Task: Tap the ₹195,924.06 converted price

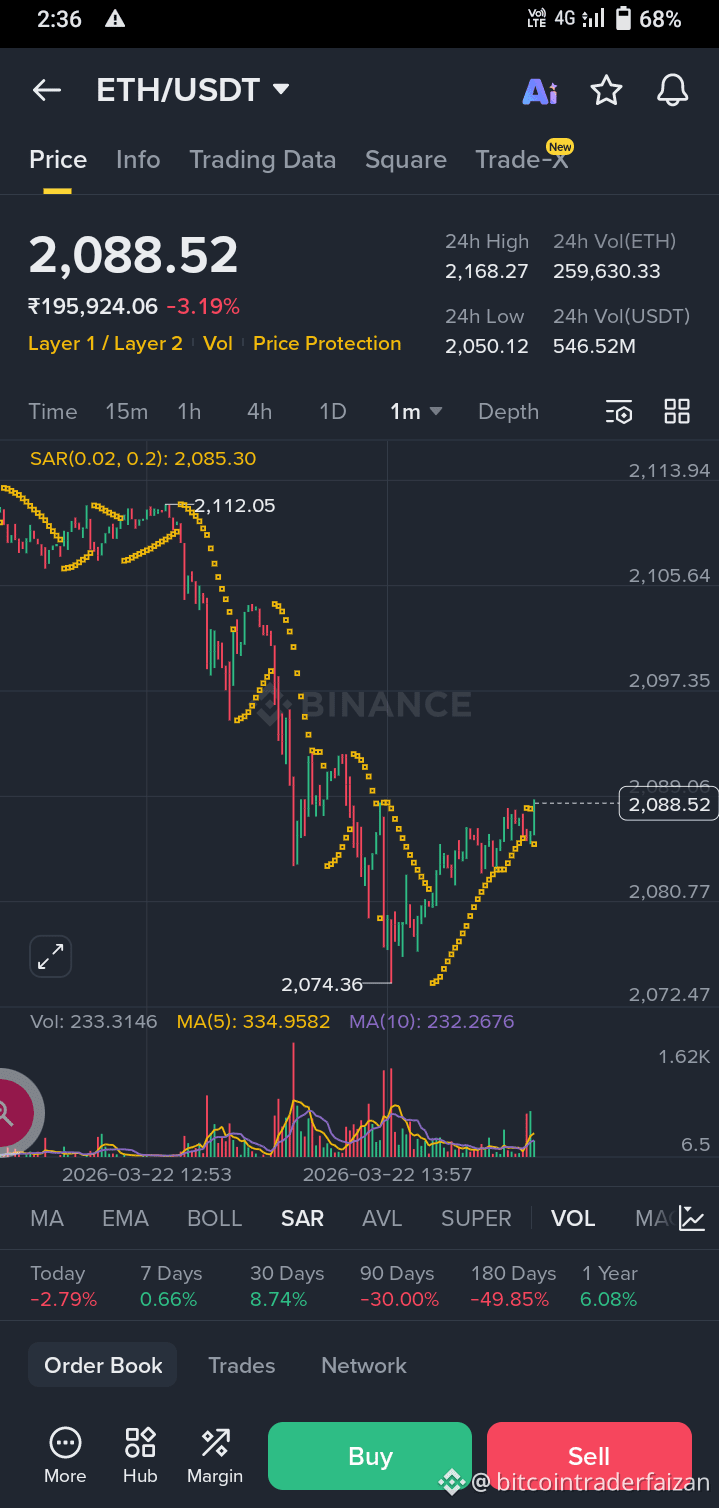Action: 93,306
